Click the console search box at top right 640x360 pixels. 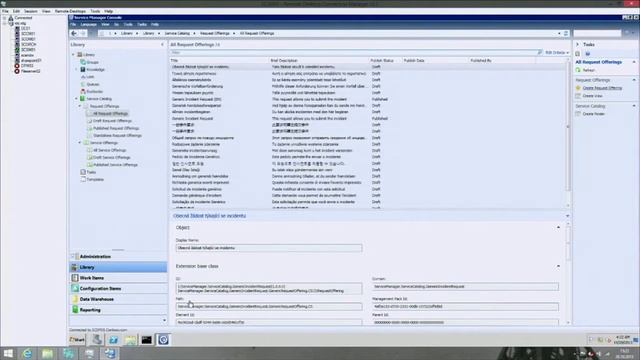pos(597,33)
